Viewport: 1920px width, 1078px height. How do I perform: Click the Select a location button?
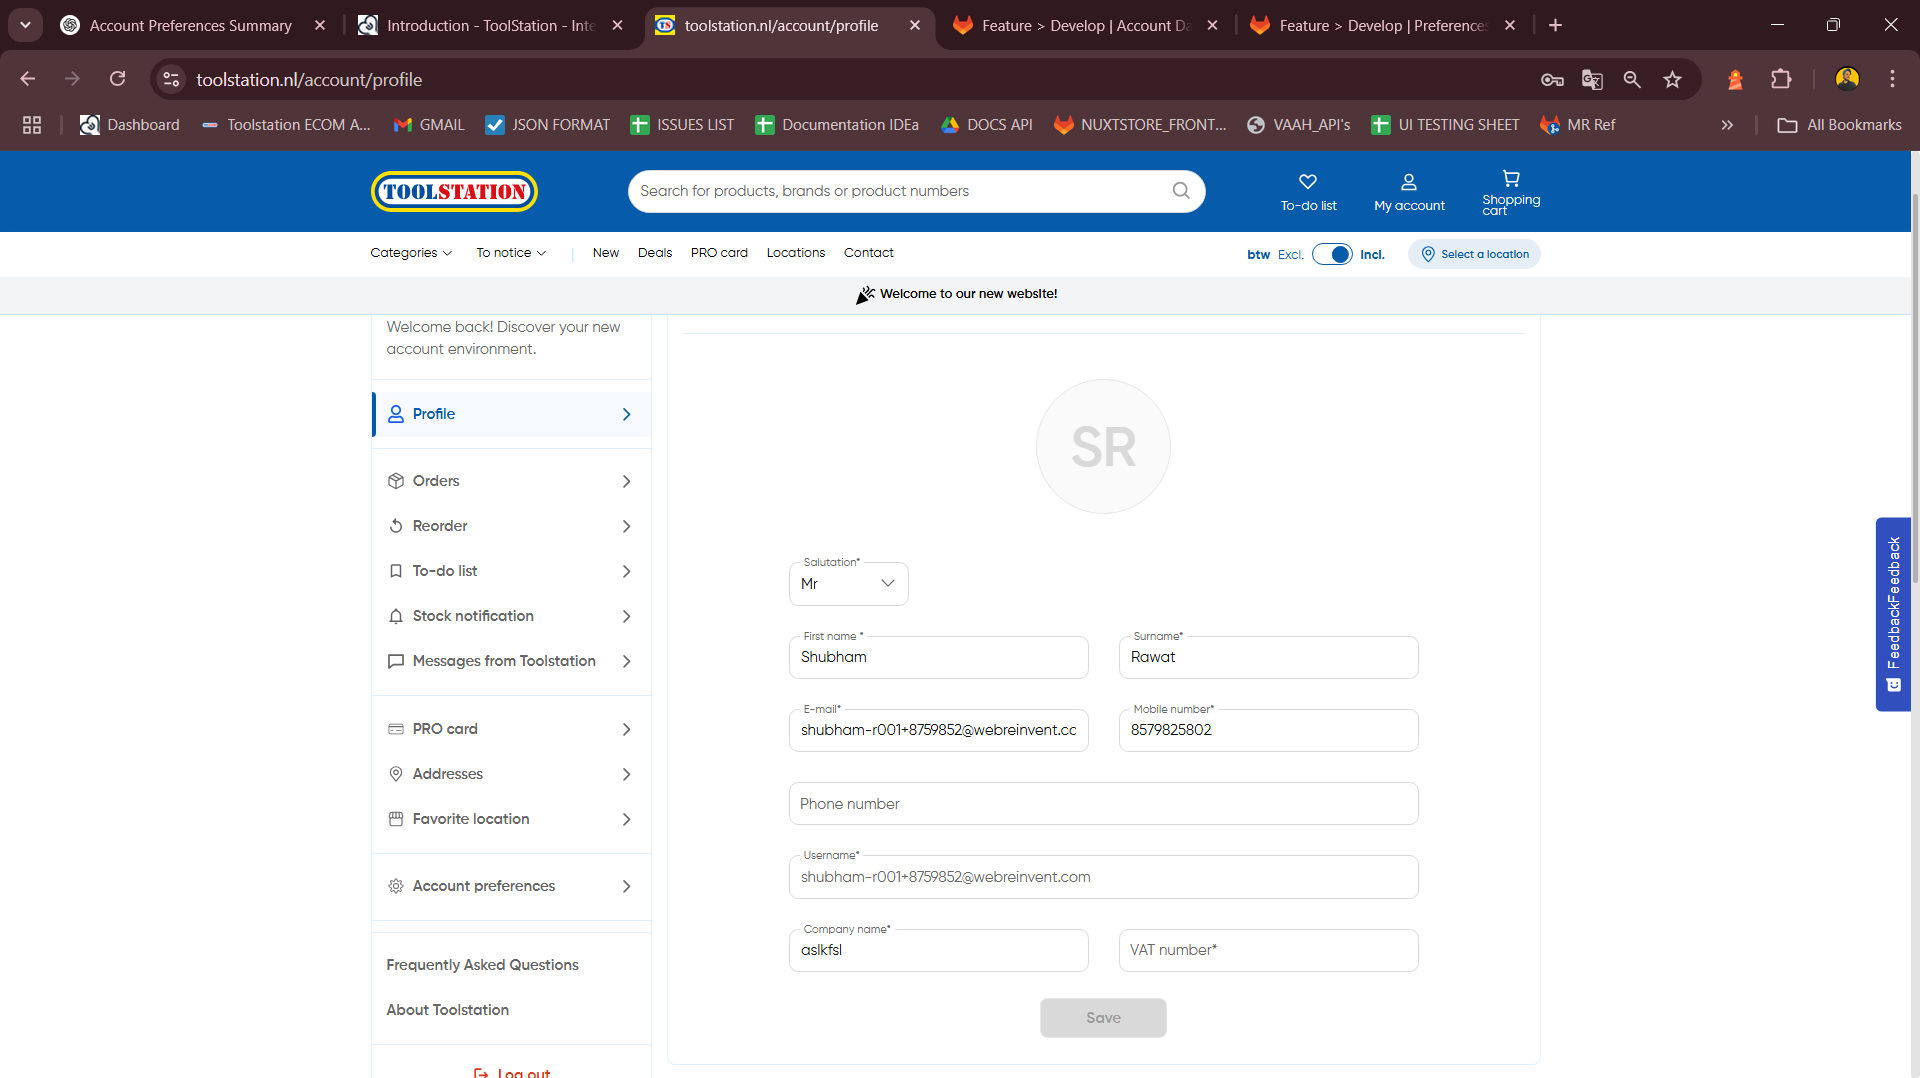click(x=1474, y=254)
